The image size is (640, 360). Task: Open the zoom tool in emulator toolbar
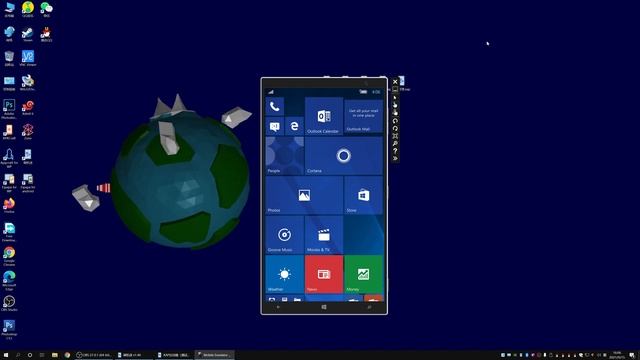[395, 144]
